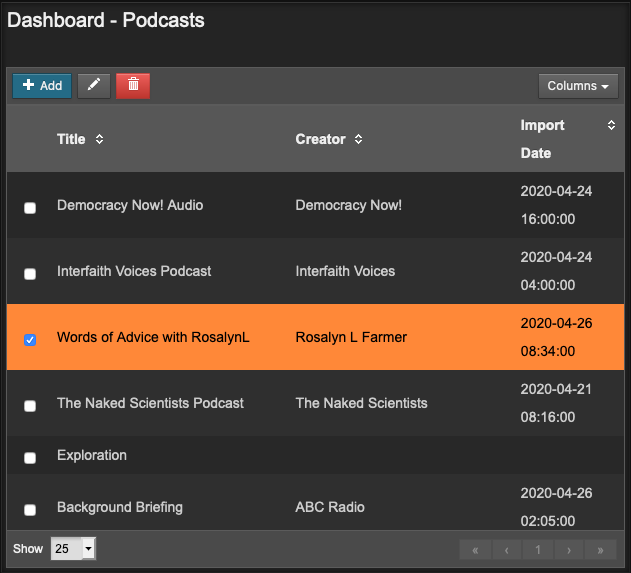The width and height of the screenshot is (631, 573).
Task: Sort by Creator column arrows
Action: point(358,139)
